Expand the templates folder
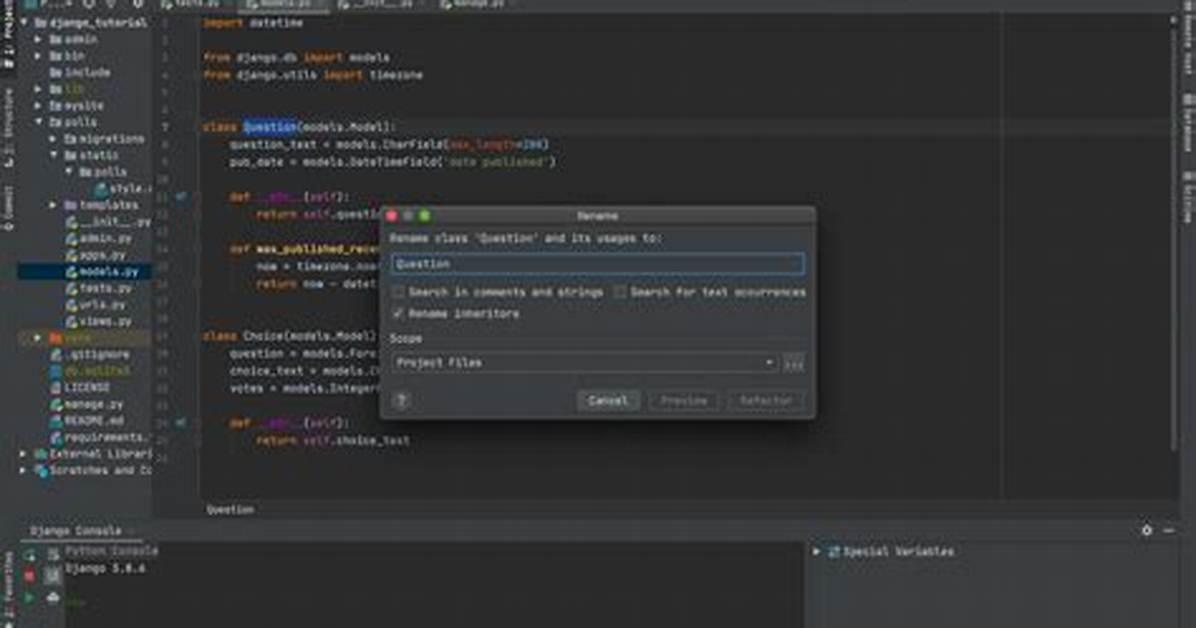Screen dimensions: 1196x628 (53, 205)
